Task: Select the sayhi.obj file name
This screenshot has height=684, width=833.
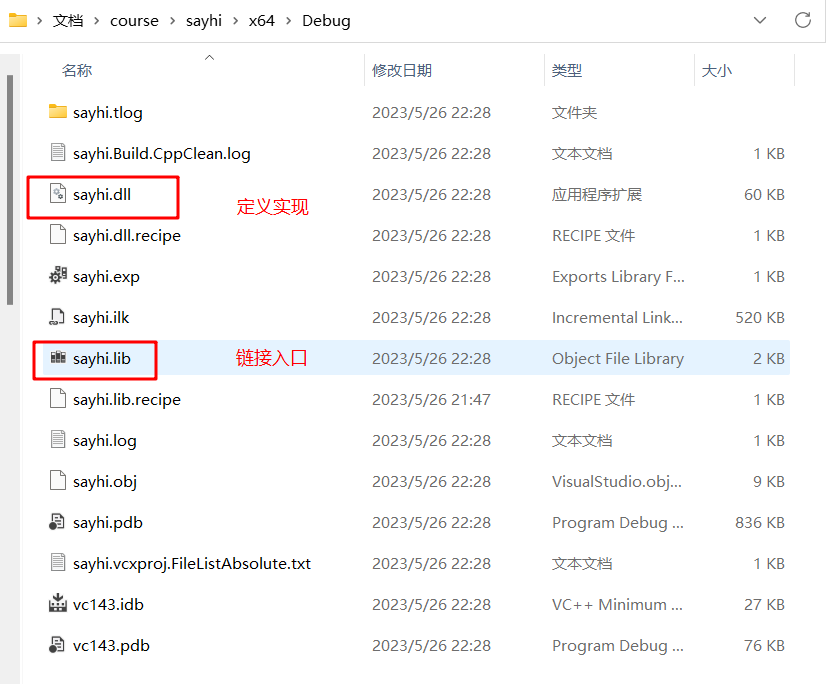Action: (105, 481)
